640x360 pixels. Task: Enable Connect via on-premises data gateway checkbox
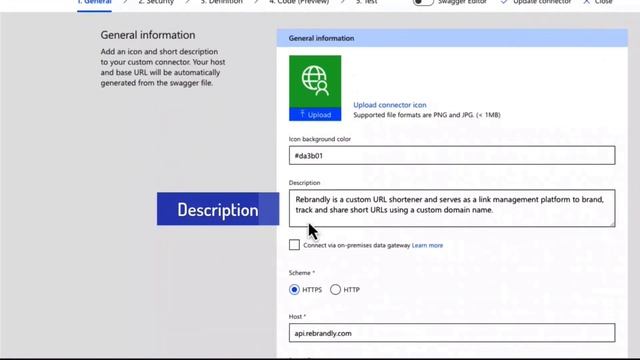tap(294, 245)
